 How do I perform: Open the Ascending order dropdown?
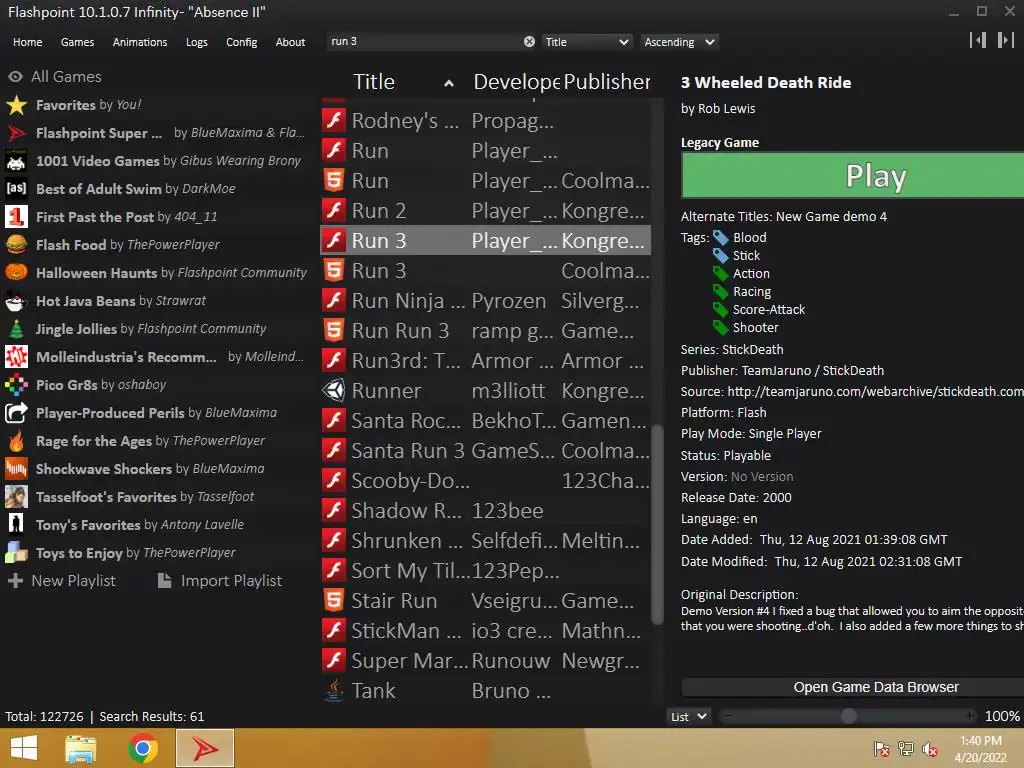point(679,42)
